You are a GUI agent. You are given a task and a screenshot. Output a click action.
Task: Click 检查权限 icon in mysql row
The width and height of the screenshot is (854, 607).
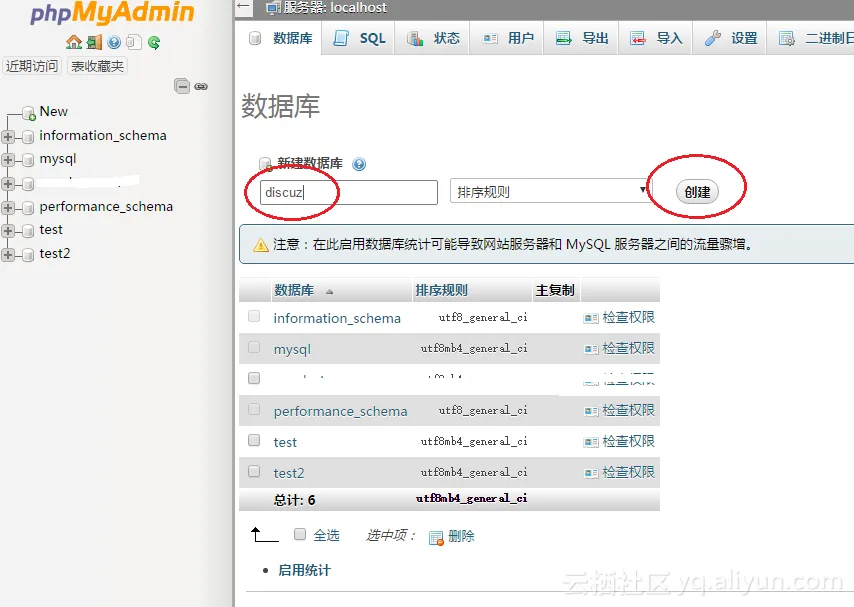[x=591, y=349]
